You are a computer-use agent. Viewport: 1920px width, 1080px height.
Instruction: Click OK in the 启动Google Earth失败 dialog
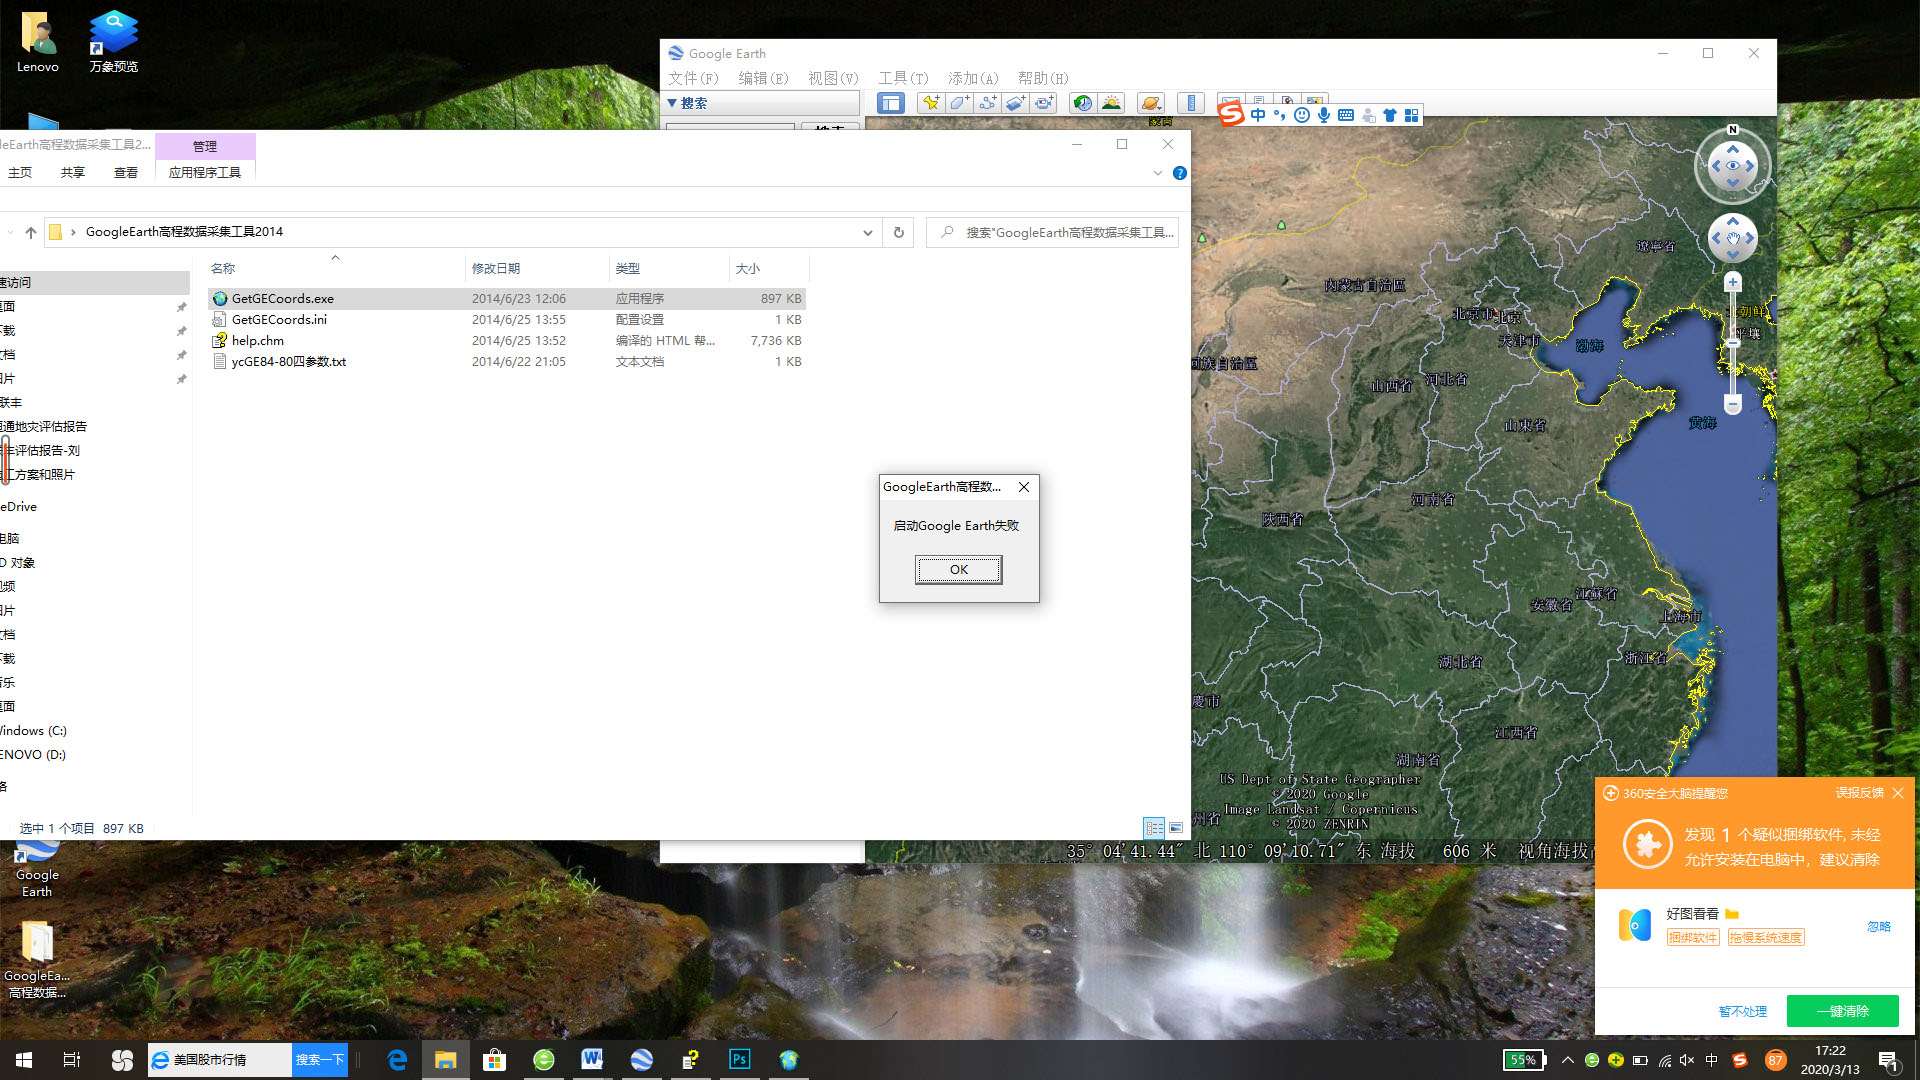(958, 569)
